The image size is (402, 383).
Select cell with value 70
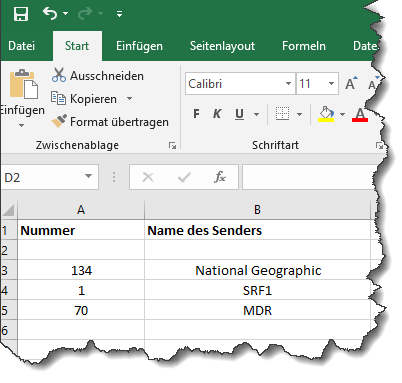tap(81, 310)
